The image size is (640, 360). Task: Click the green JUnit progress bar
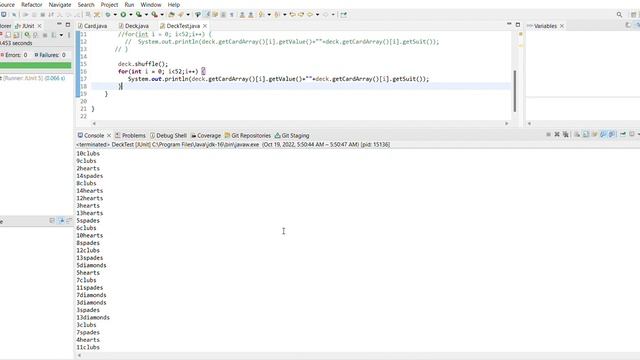(36, 64)
